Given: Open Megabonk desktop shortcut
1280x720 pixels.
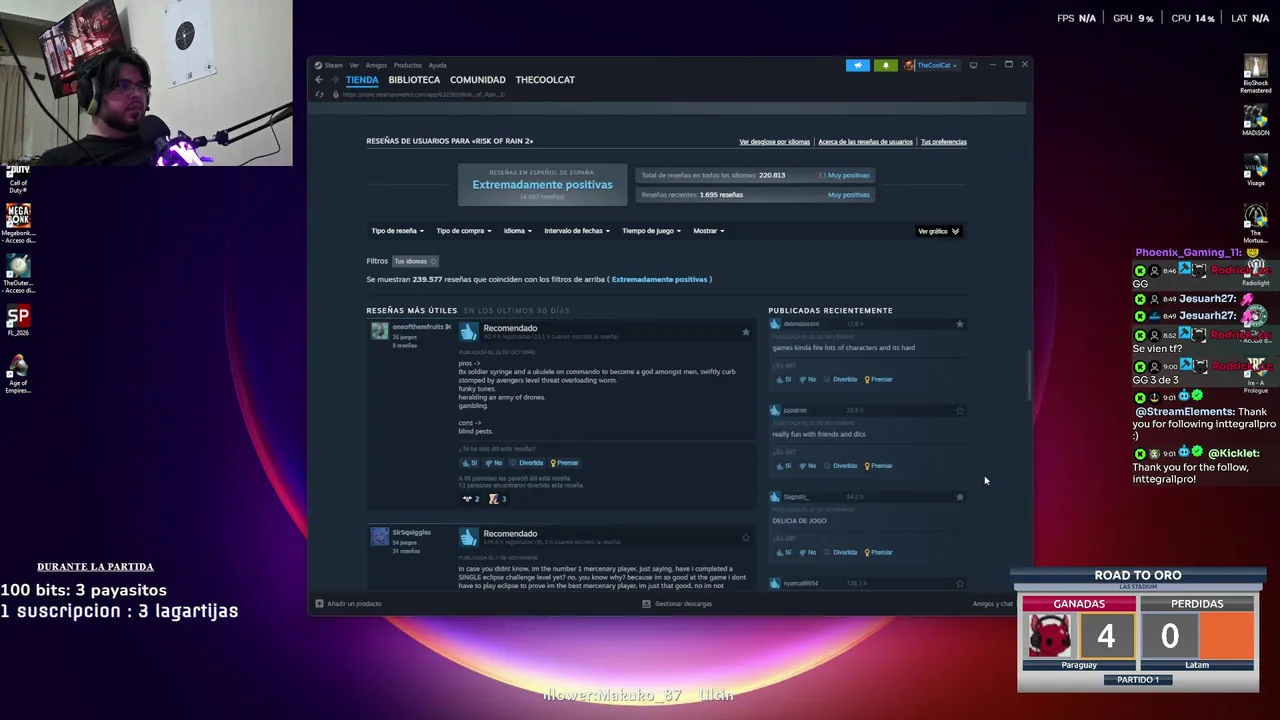Looking at the screenshot, I should point(18,223).
